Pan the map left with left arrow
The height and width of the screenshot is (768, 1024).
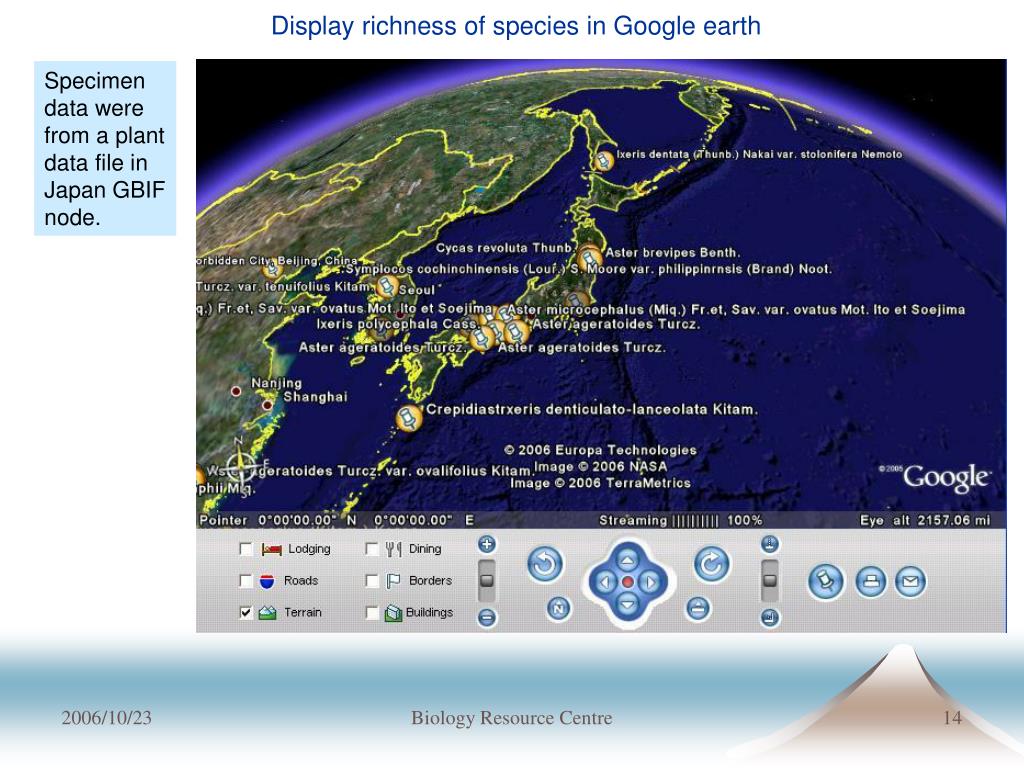coord(605,582)
